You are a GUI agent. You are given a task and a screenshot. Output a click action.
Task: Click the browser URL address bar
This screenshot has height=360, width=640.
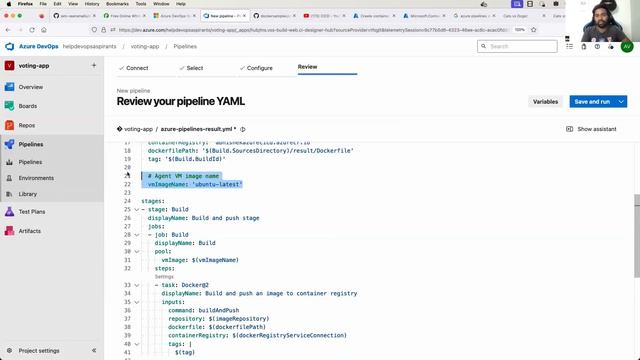312,30
